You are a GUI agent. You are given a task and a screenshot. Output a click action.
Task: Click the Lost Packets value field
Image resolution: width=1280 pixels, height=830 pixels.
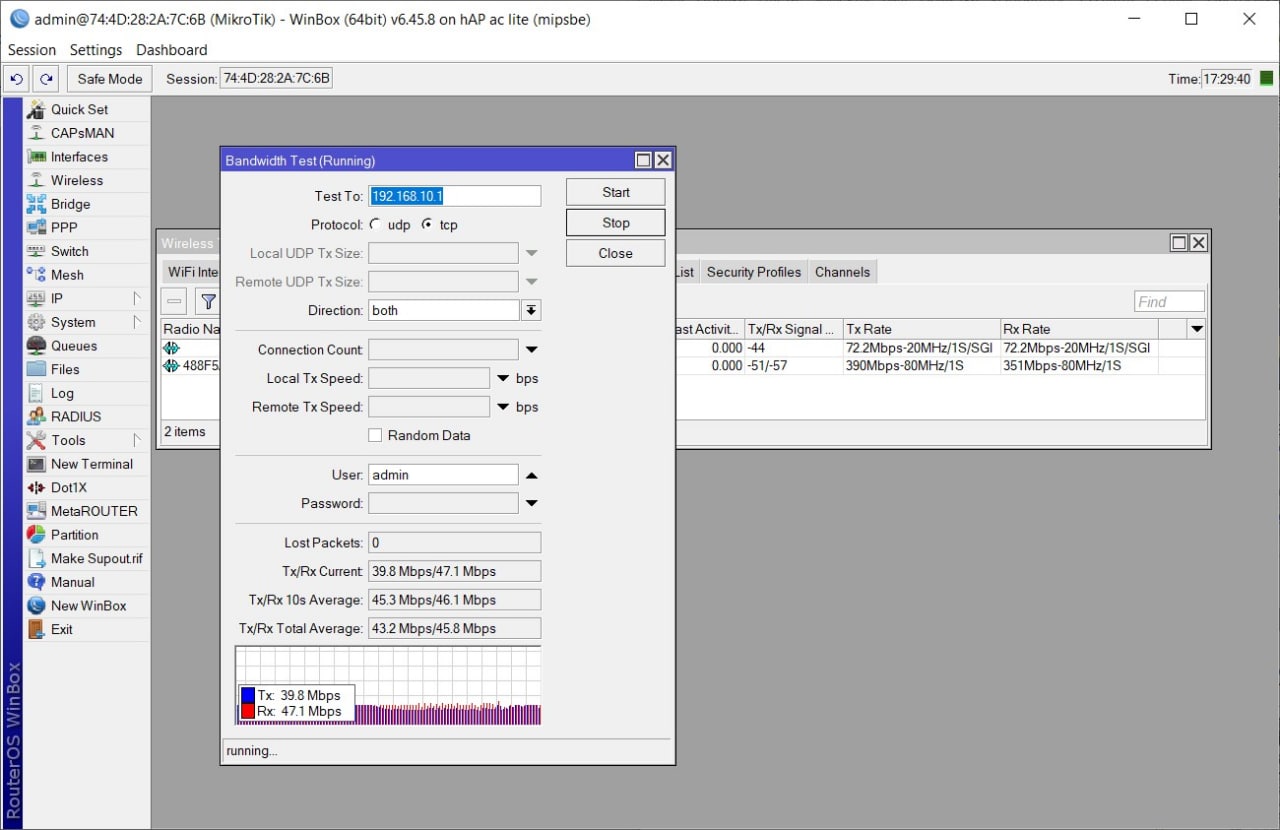455,543
